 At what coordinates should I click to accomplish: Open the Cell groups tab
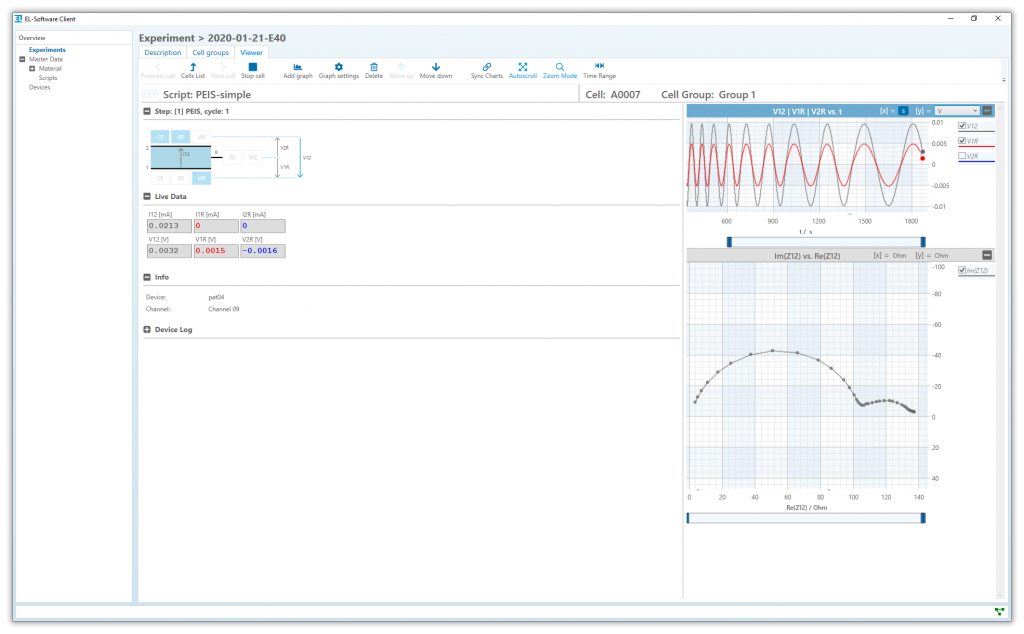point(210,52)
